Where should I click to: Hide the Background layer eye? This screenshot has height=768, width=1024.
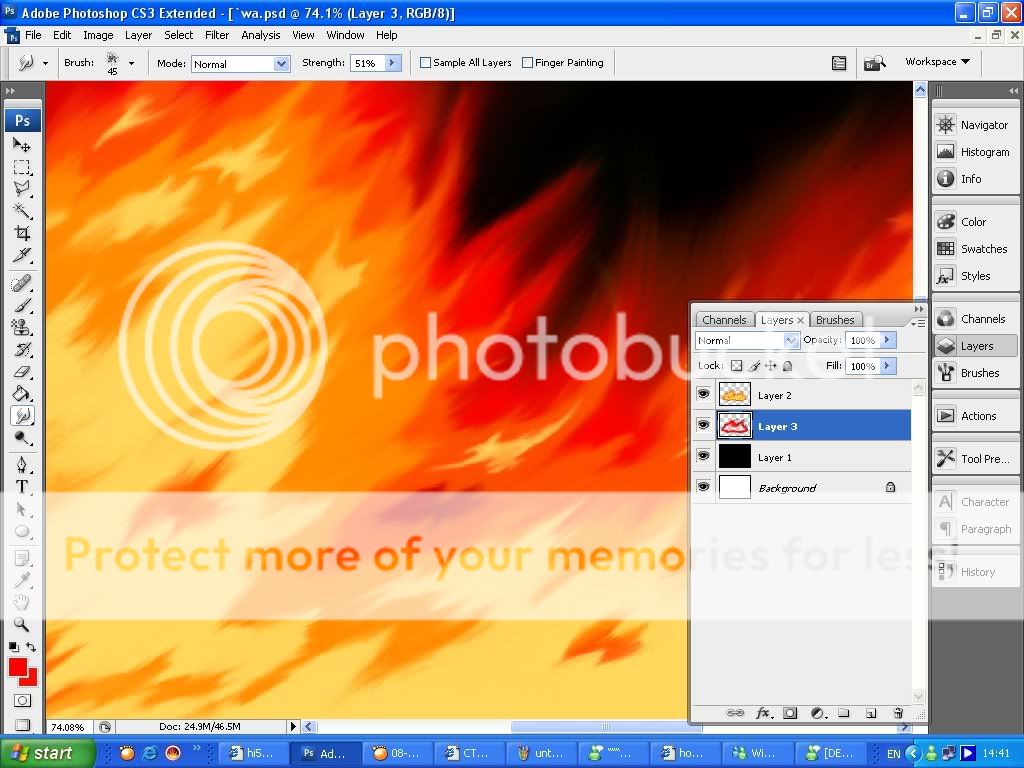703,487
